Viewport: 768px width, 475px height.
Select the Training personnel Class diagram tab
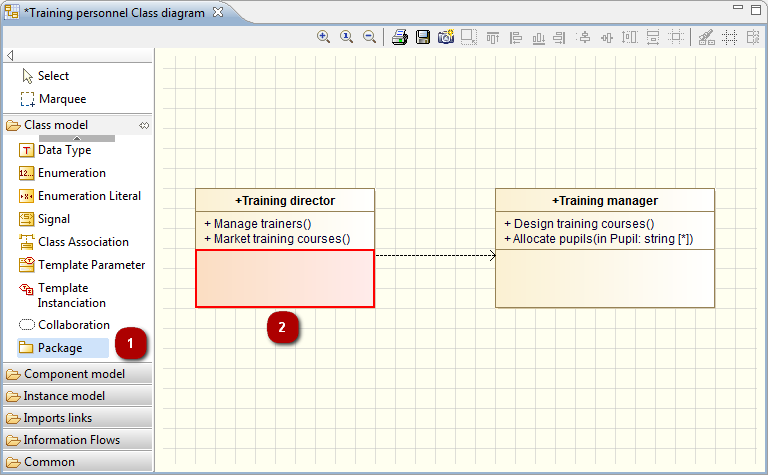[114, 13]
